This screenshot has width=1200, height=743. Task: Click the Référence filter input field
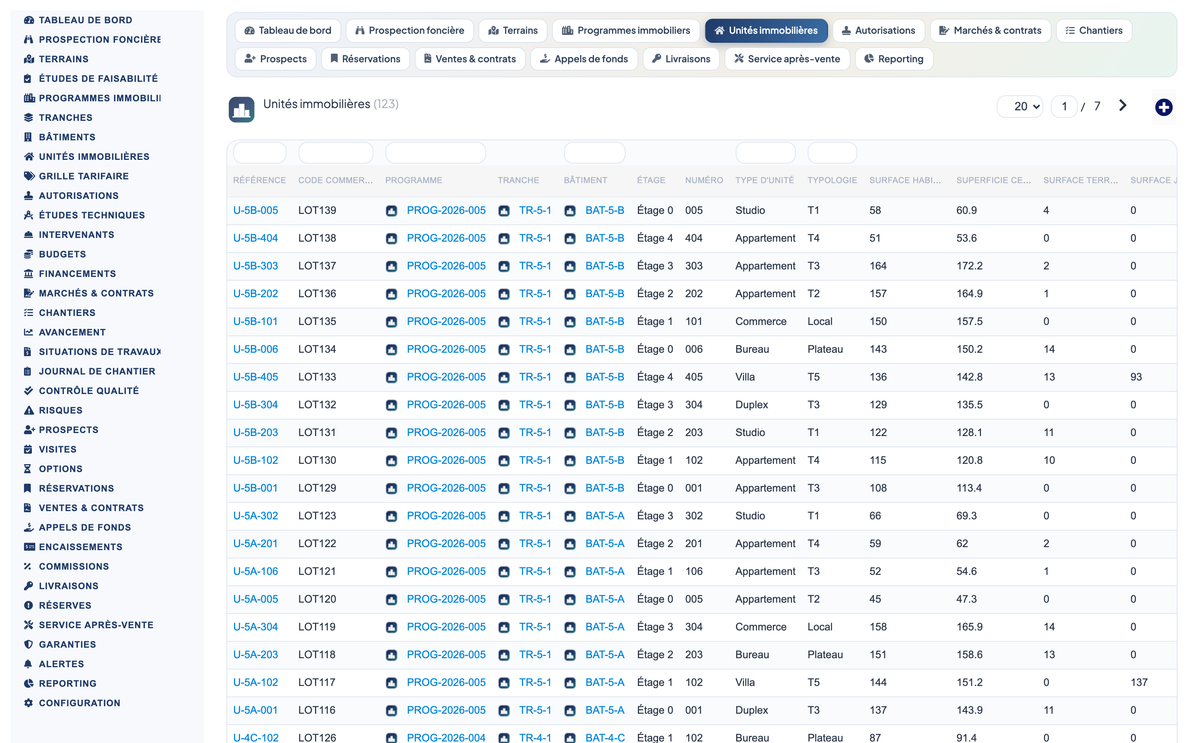259,153
